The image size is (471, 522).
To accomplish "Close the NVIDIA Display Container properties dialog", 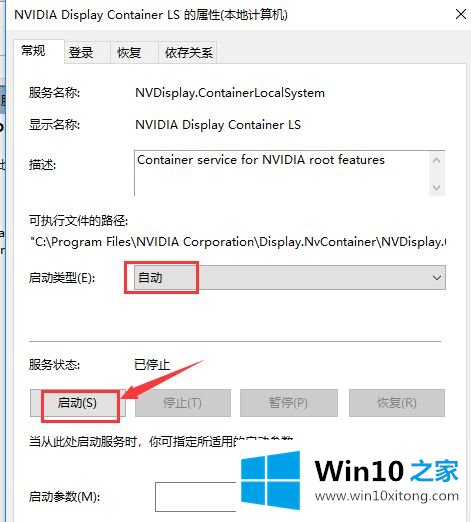I will (461, 14).
